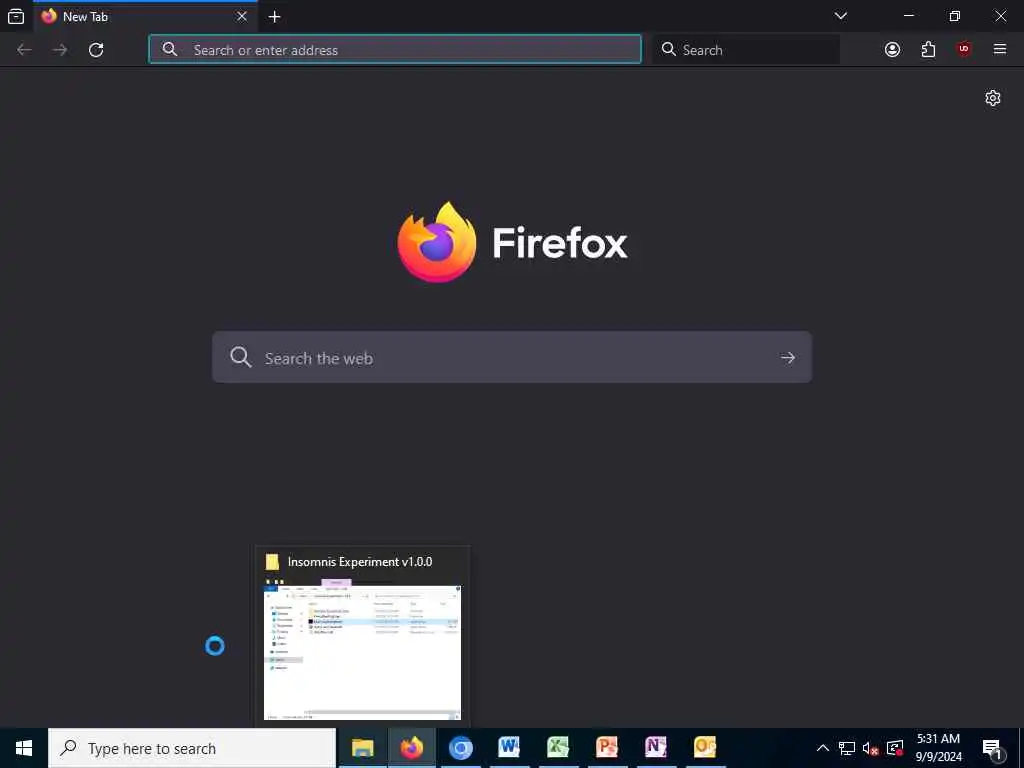Click the toolbar Search box
The height and width of the screenshot is (768, 1024).
click(x=746, y=50)
